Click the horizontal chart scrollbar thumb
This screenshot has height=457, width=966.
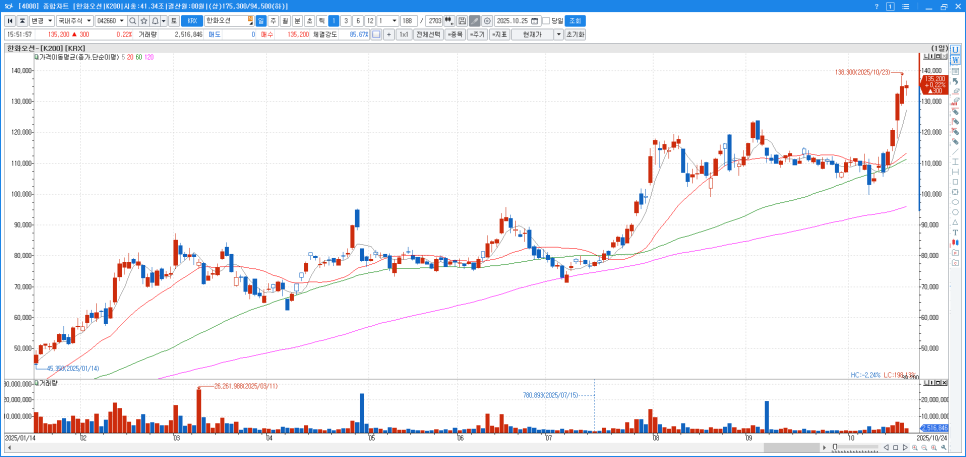coord(792,447)
